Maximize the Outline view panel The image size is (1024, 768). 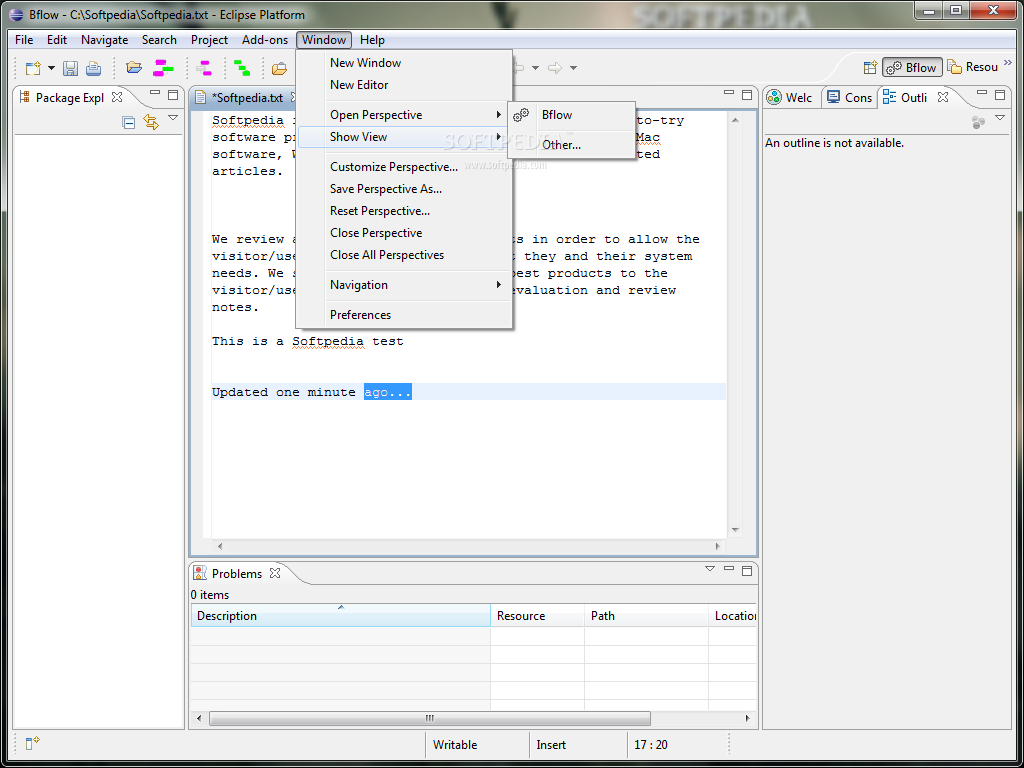1000,95
